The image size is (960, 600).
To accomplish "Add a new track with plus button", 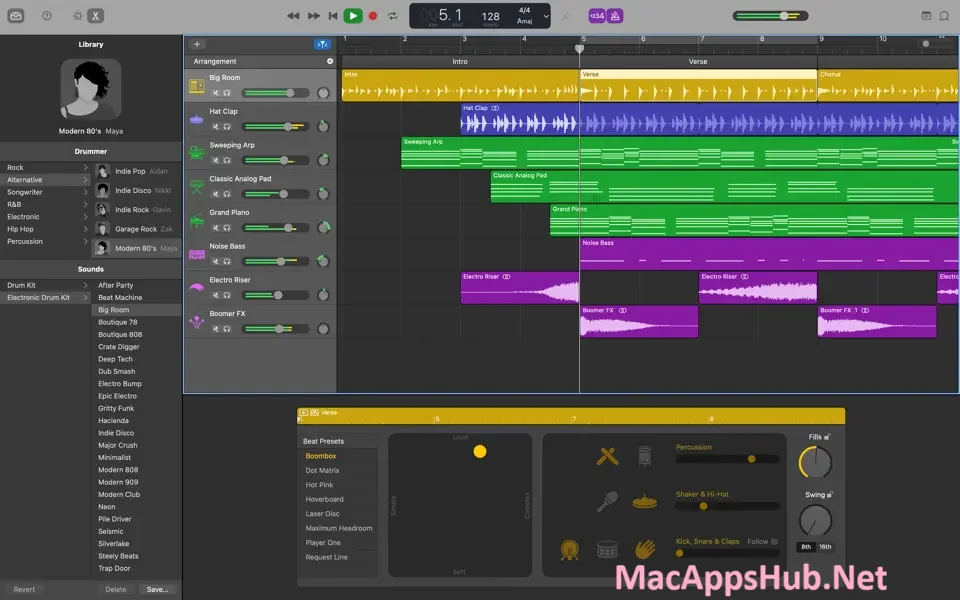I will click(197, 44).
